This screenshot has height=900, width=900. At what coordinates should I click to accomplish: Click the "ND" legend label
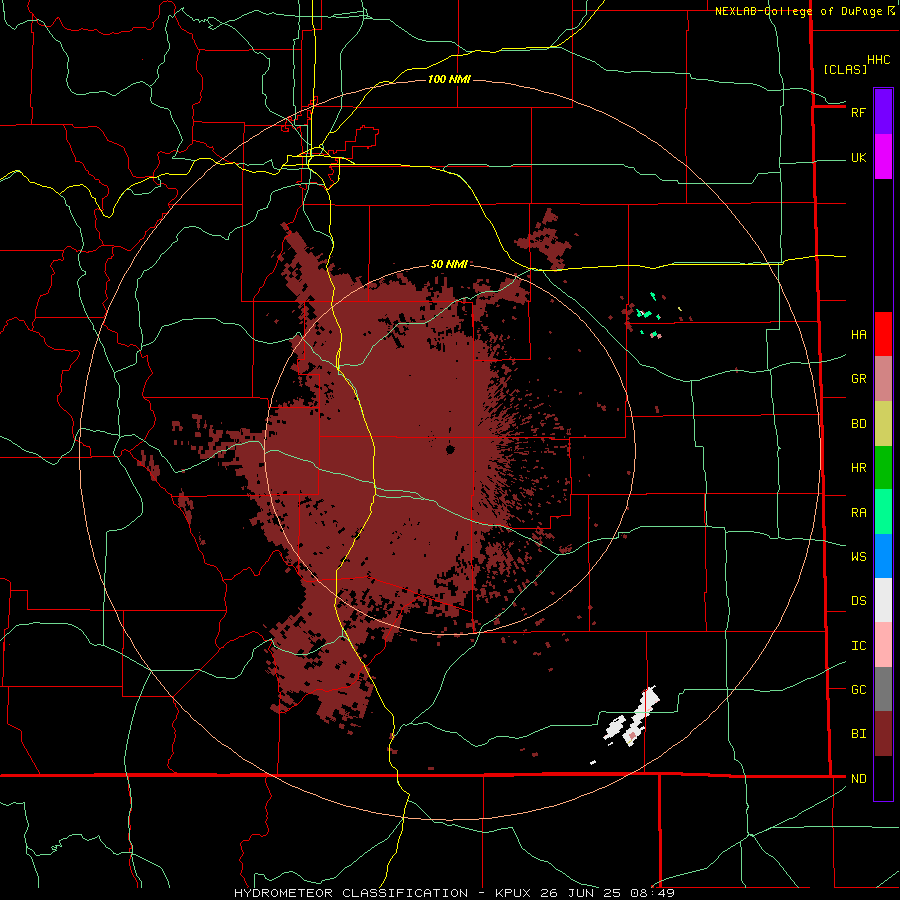click(858, 779)
